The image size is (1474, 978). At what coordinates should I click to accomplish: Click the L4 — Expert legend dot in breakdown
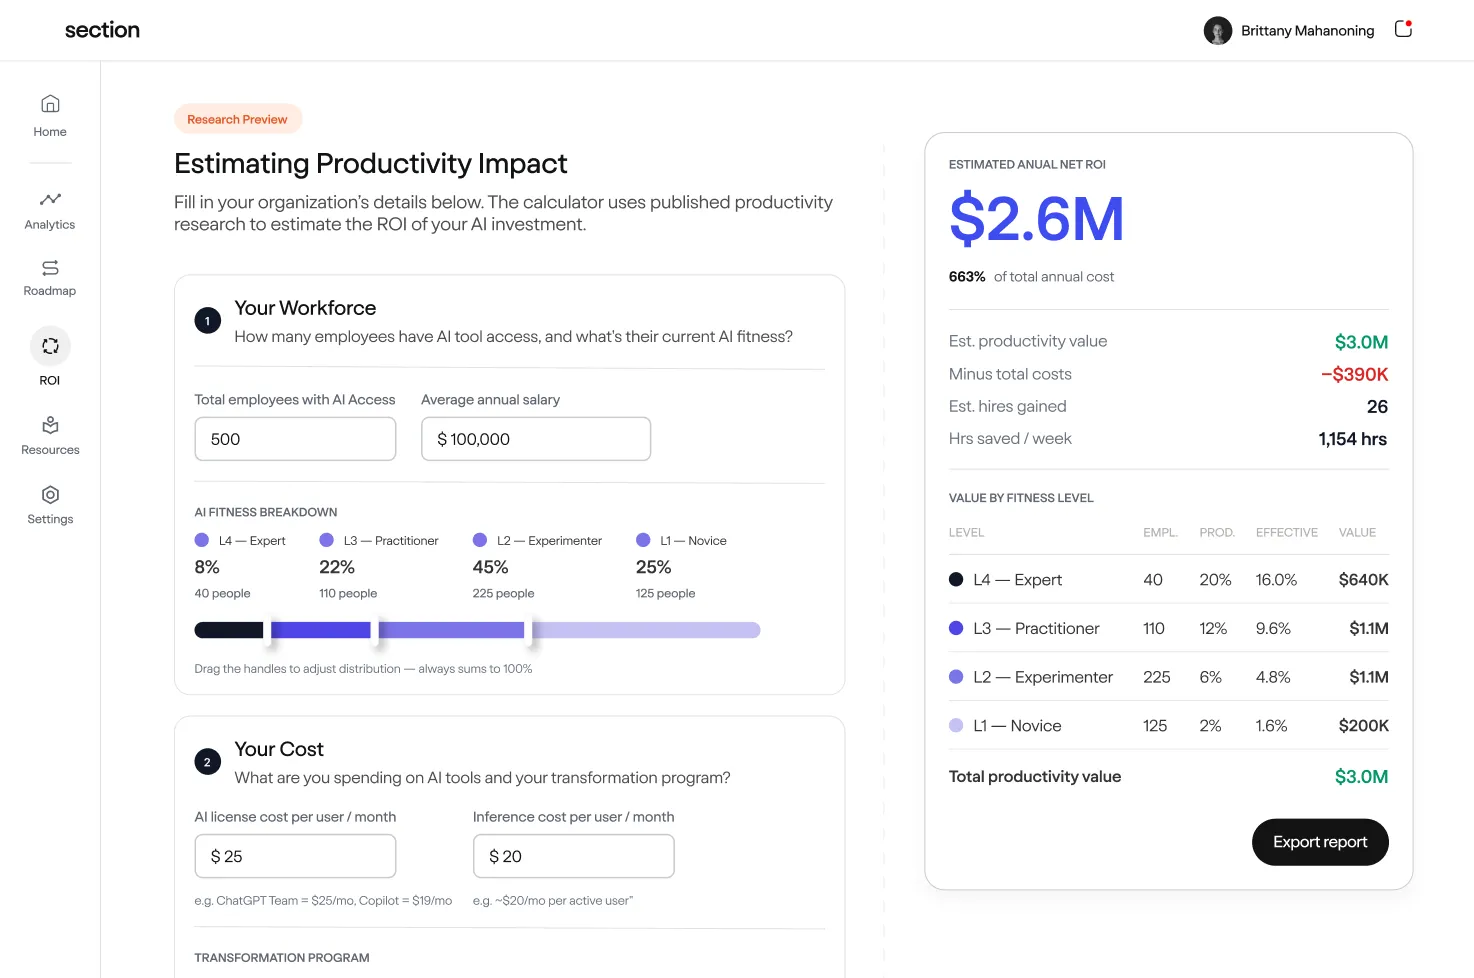202,540
